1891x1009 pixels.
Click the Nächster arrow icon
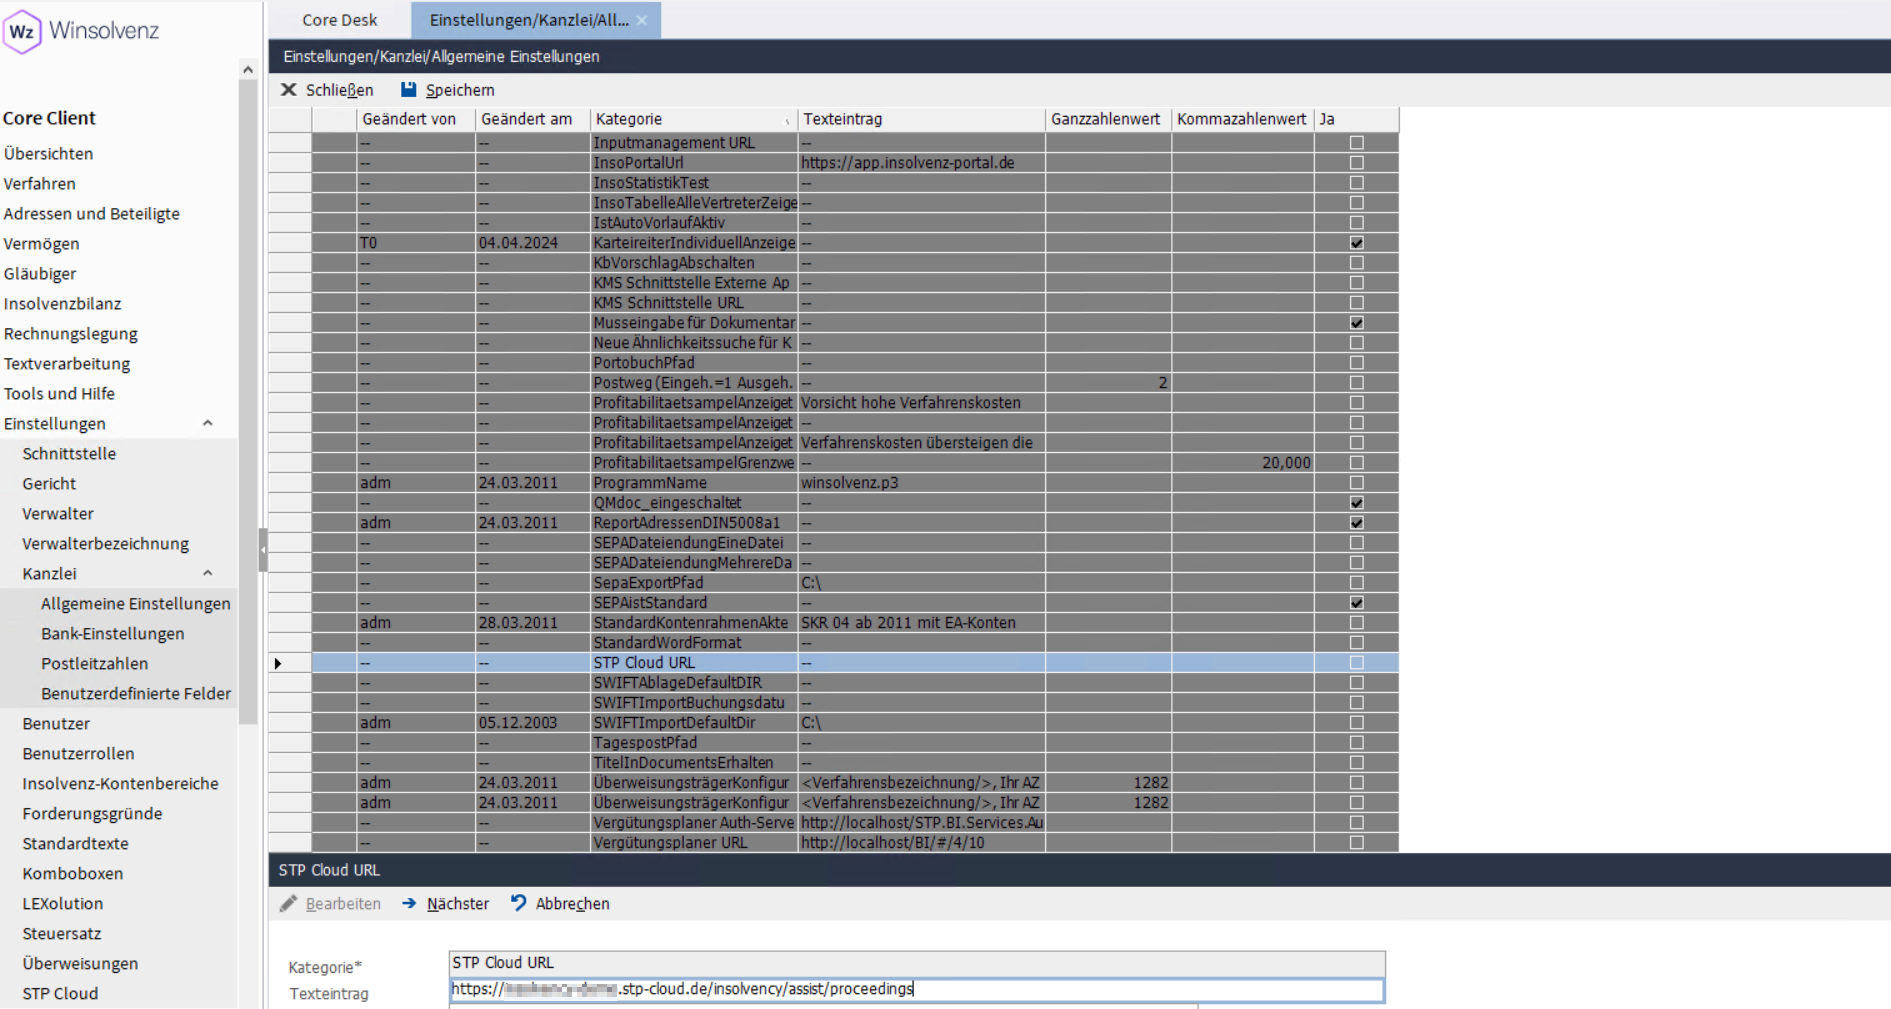pyautogui.click(x=409, y=904)
